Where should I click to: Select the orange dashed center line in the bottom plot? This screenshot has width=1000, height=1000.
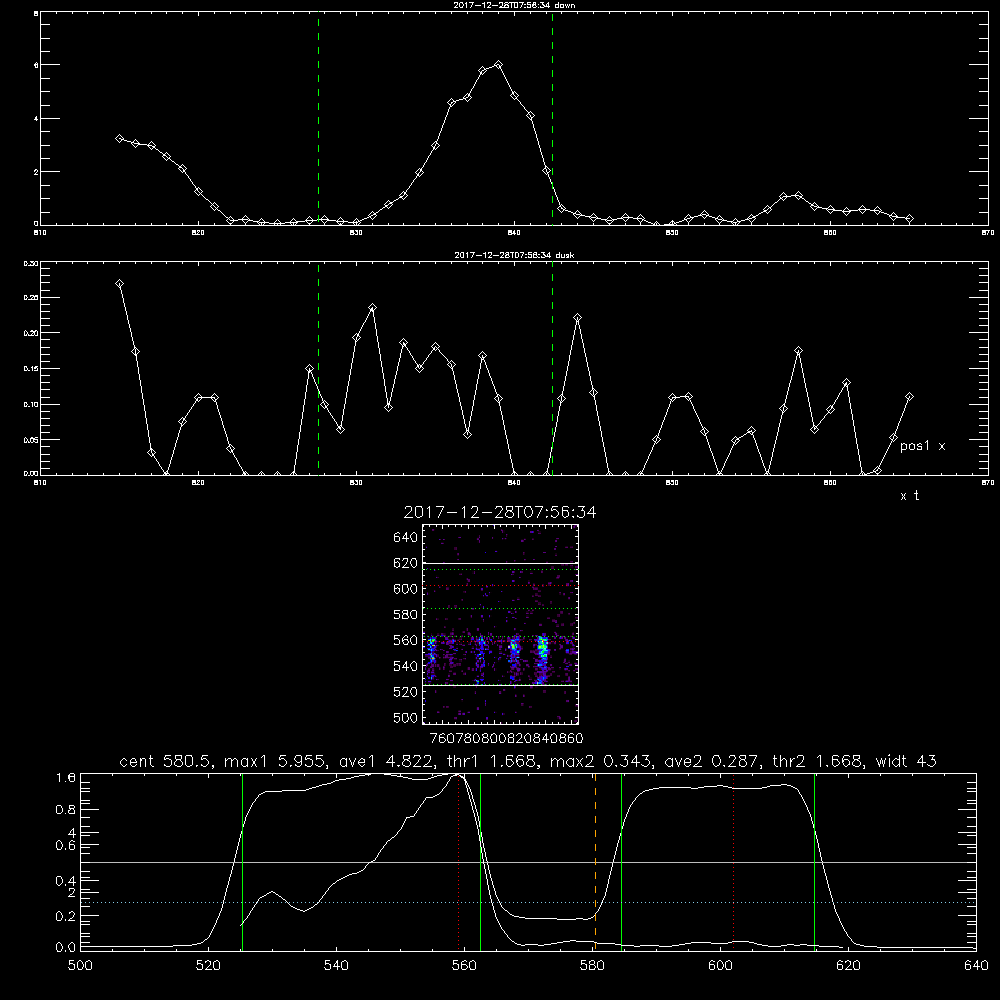tap(596, 862)
